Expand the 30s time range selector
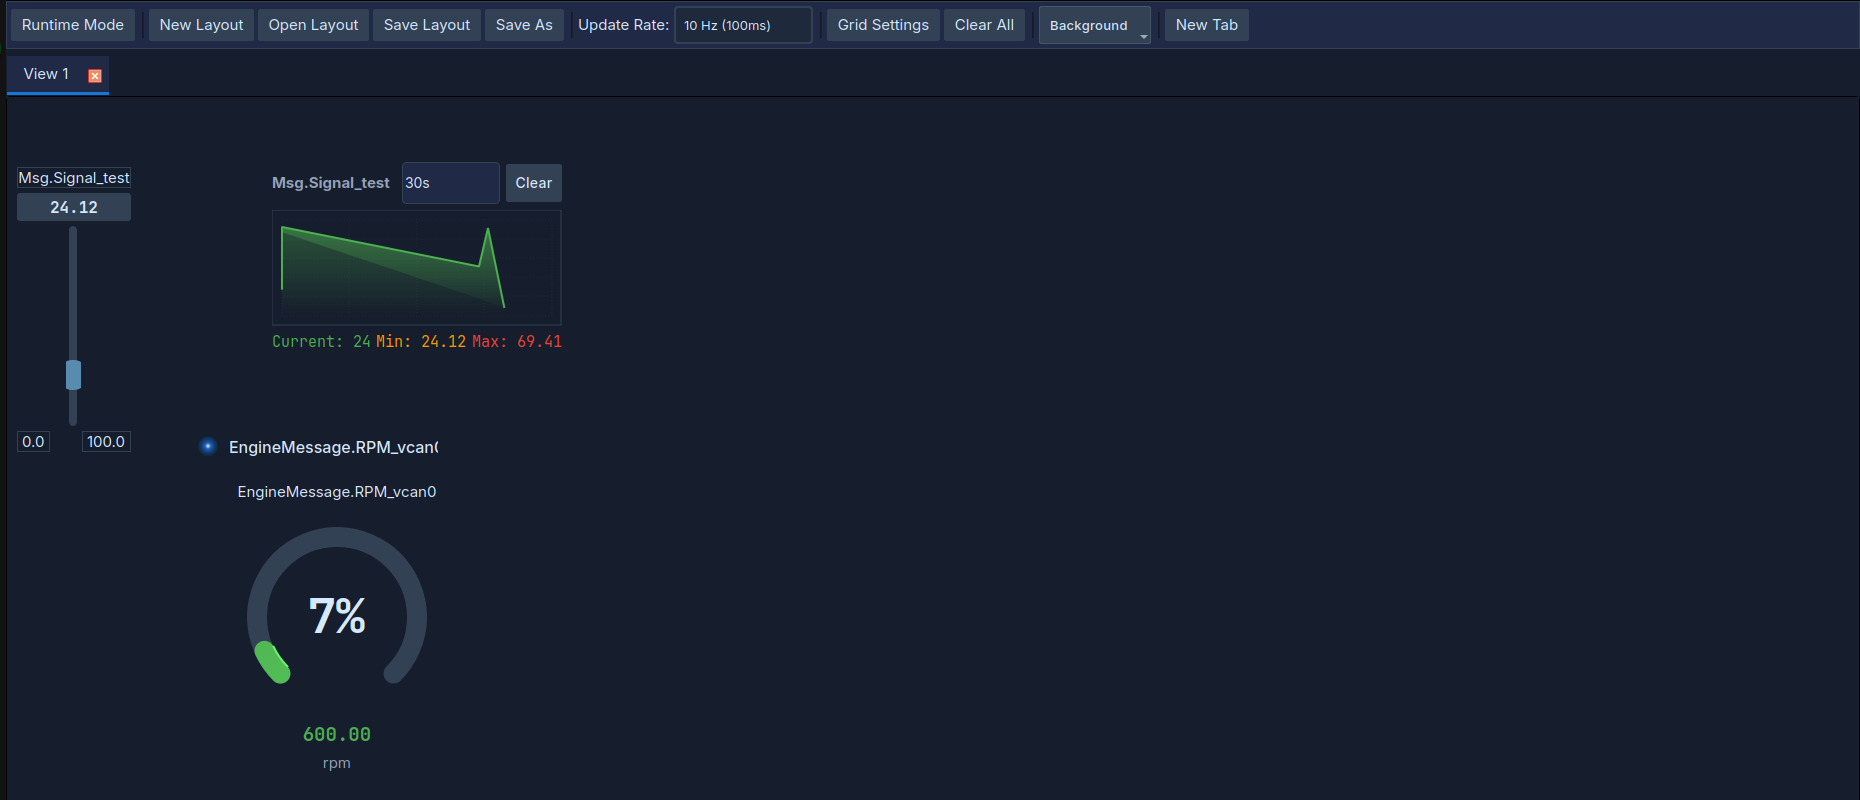This screenshot has width=1860, height=800. coord(450,183)
